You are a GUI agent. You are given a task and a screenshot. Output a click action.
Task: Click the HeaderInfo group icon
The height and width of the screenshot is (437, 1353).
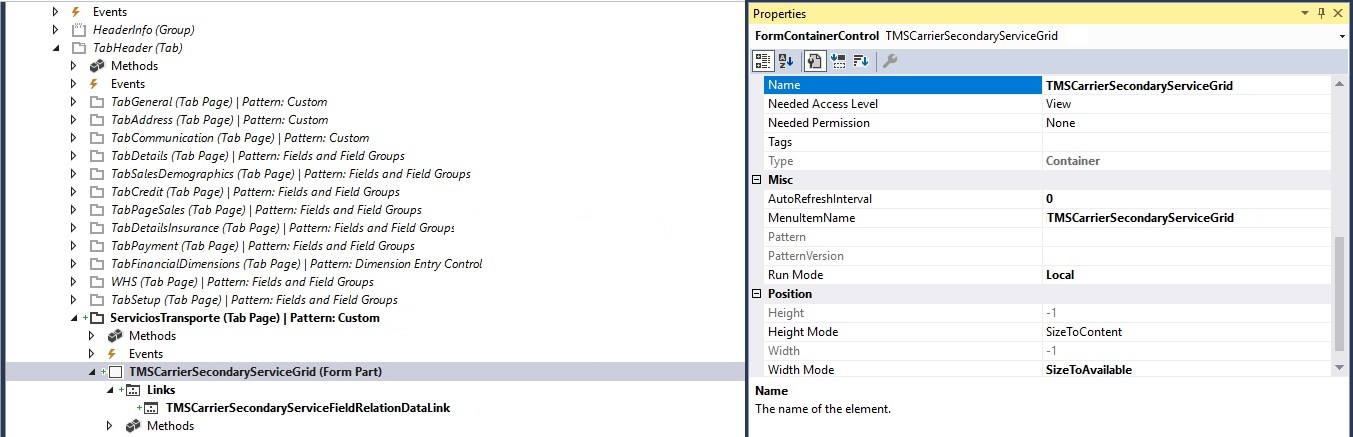pos(78,30)
